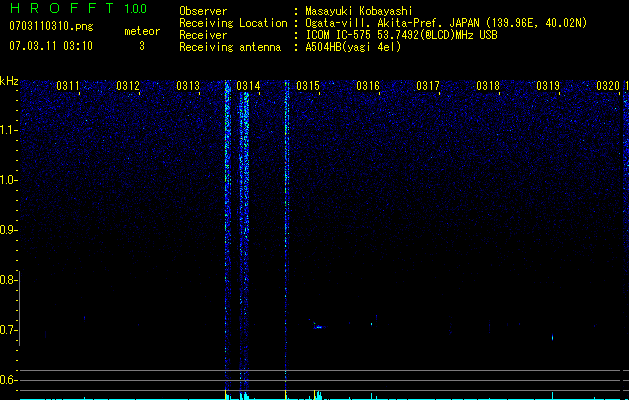Click the 1.1 kHz frequency tick label
629x400 pixels.
[8, 130]
